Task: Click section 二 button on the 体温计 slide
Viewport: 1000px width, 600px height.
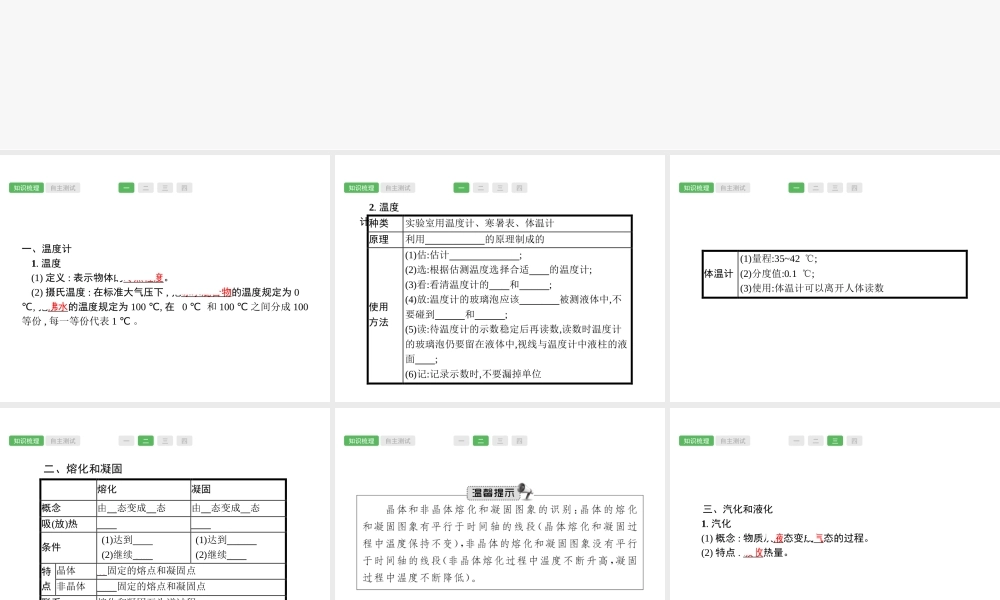Action: [x=816, y=188]
